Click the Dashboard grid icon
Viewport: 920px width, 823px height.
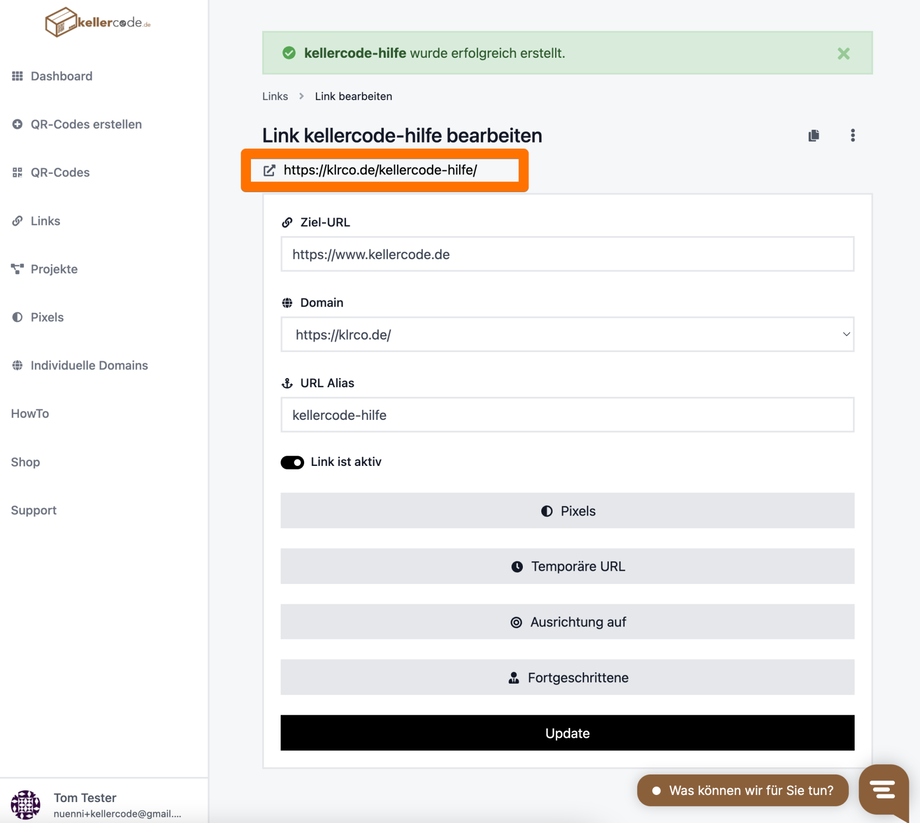(17, 76)
